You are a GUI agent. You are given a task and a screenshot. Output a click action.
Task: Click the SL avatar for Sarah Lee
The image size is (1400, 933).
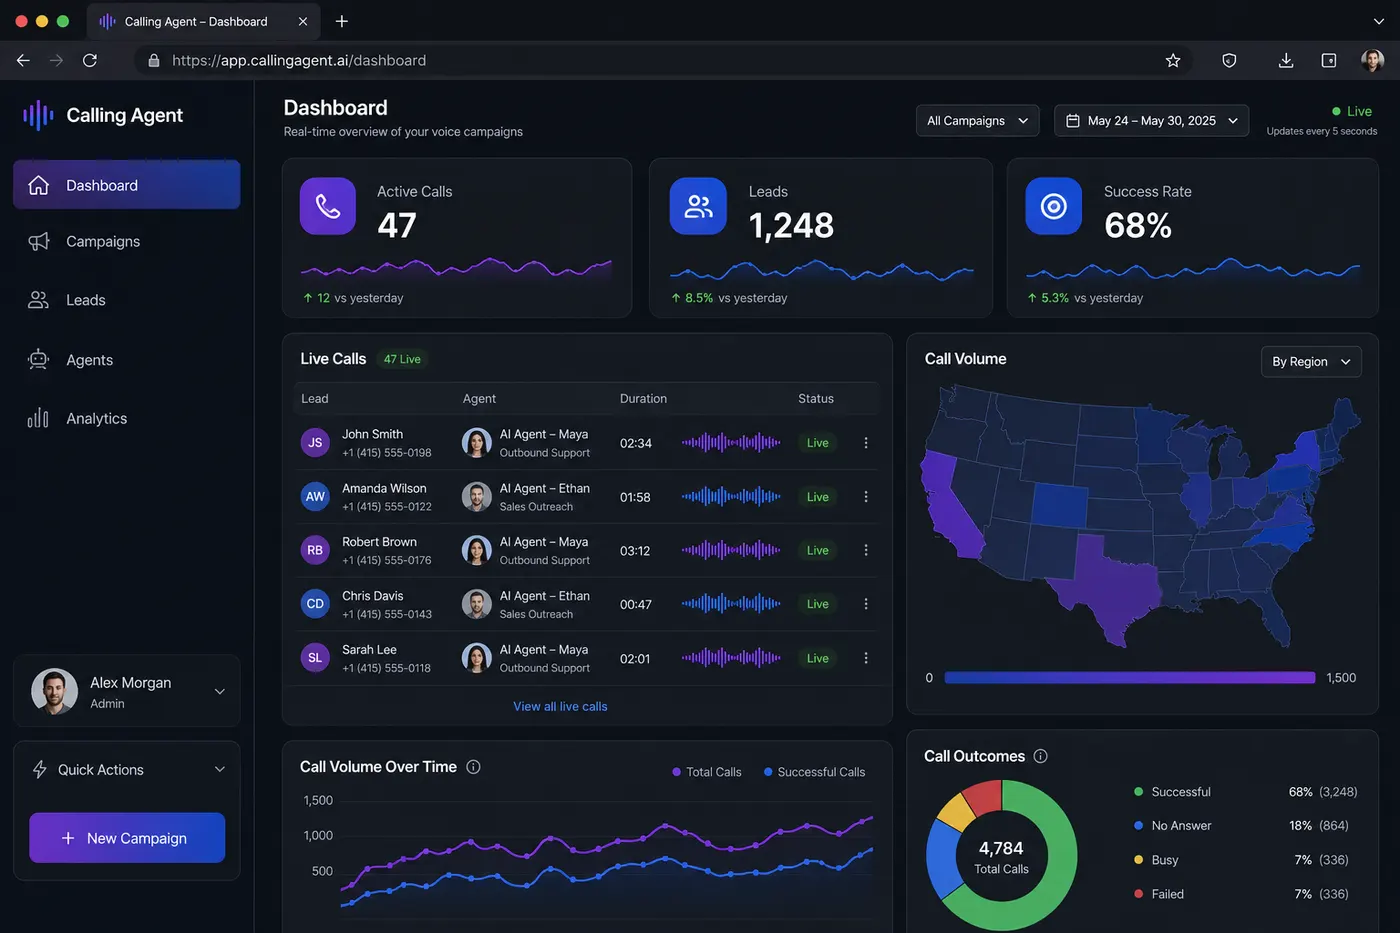315,658
